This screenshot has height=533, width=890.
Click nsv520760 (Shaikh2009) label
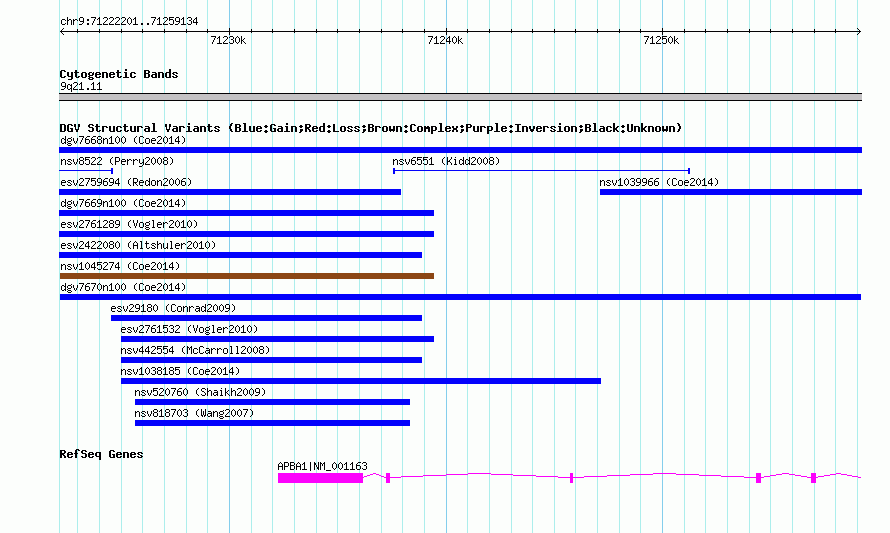200,392
